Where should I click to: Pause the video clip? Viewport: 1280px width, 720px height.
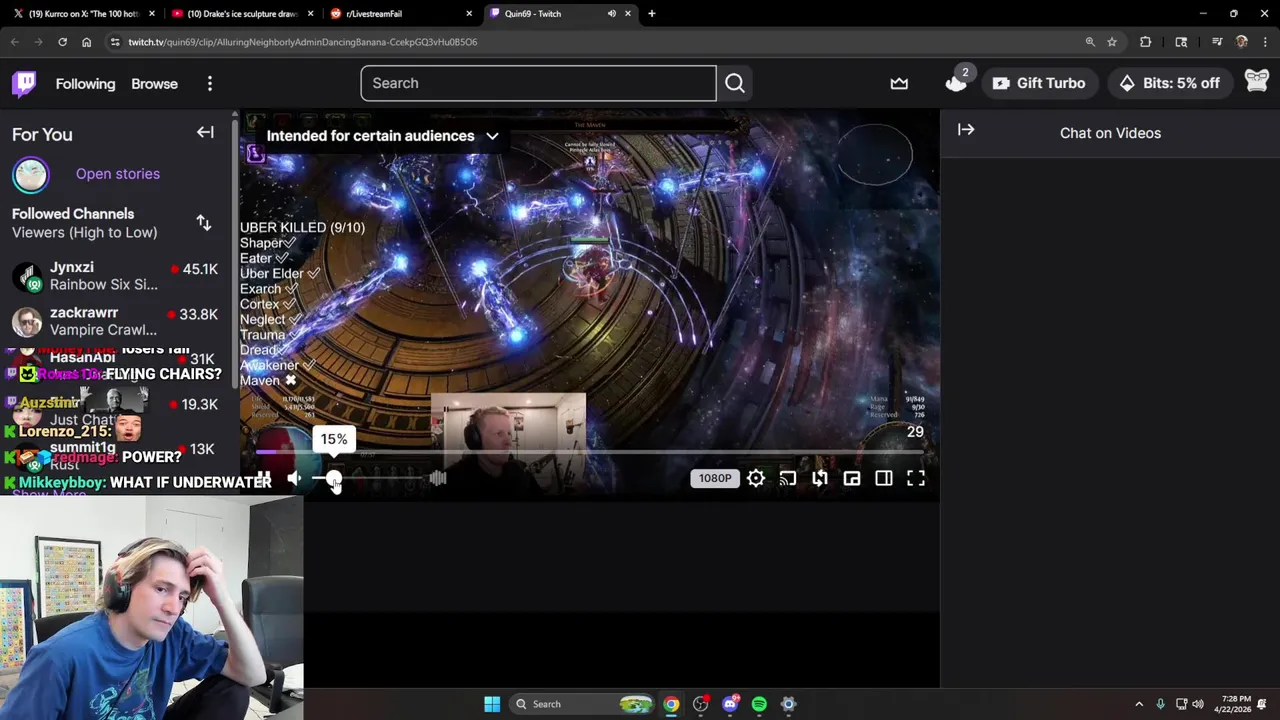[263, 479]
